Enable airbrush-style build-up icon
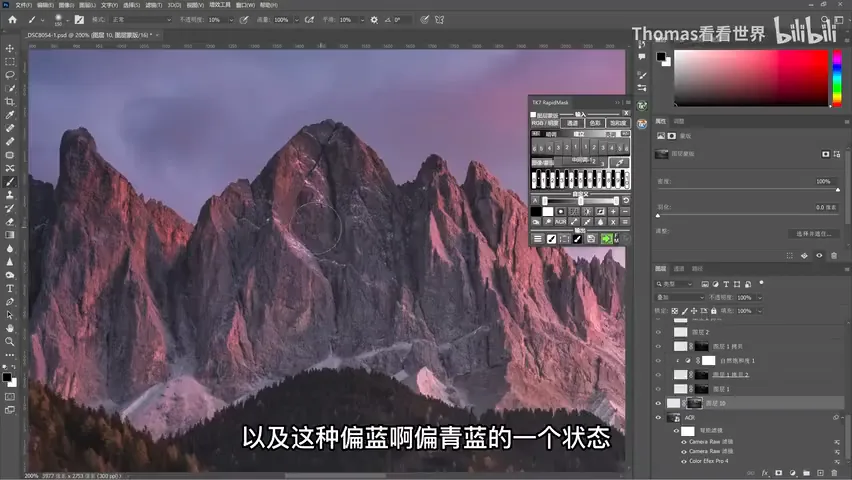 click(309, 20)
